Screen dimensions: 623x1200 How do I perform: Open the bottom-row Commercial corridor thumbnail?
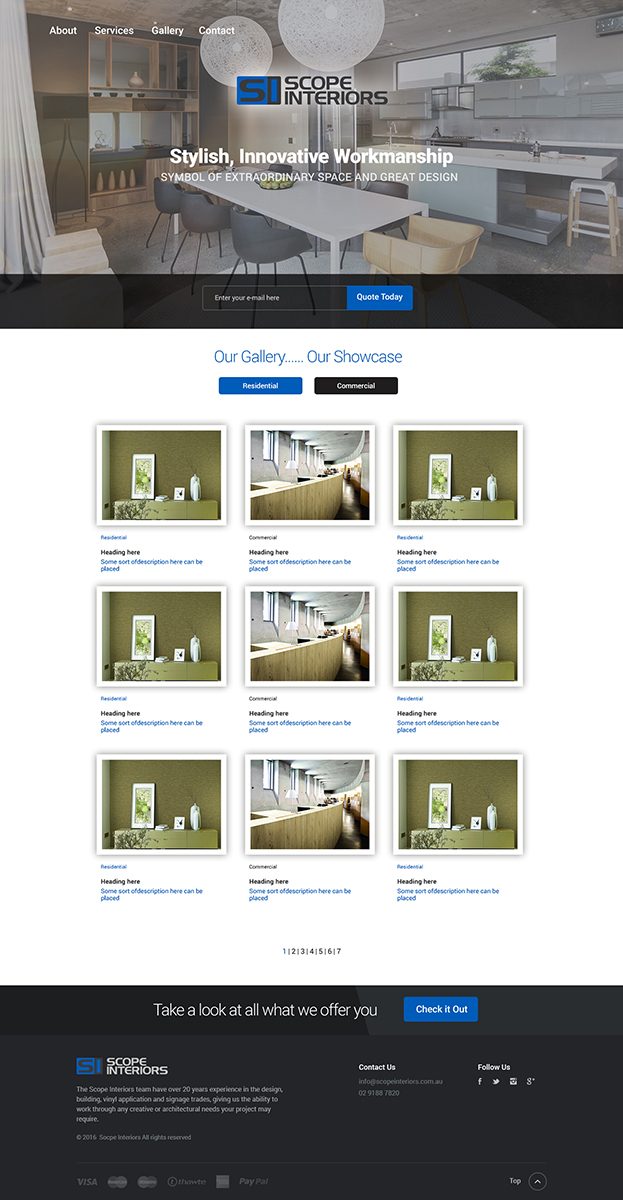(310, 804)
